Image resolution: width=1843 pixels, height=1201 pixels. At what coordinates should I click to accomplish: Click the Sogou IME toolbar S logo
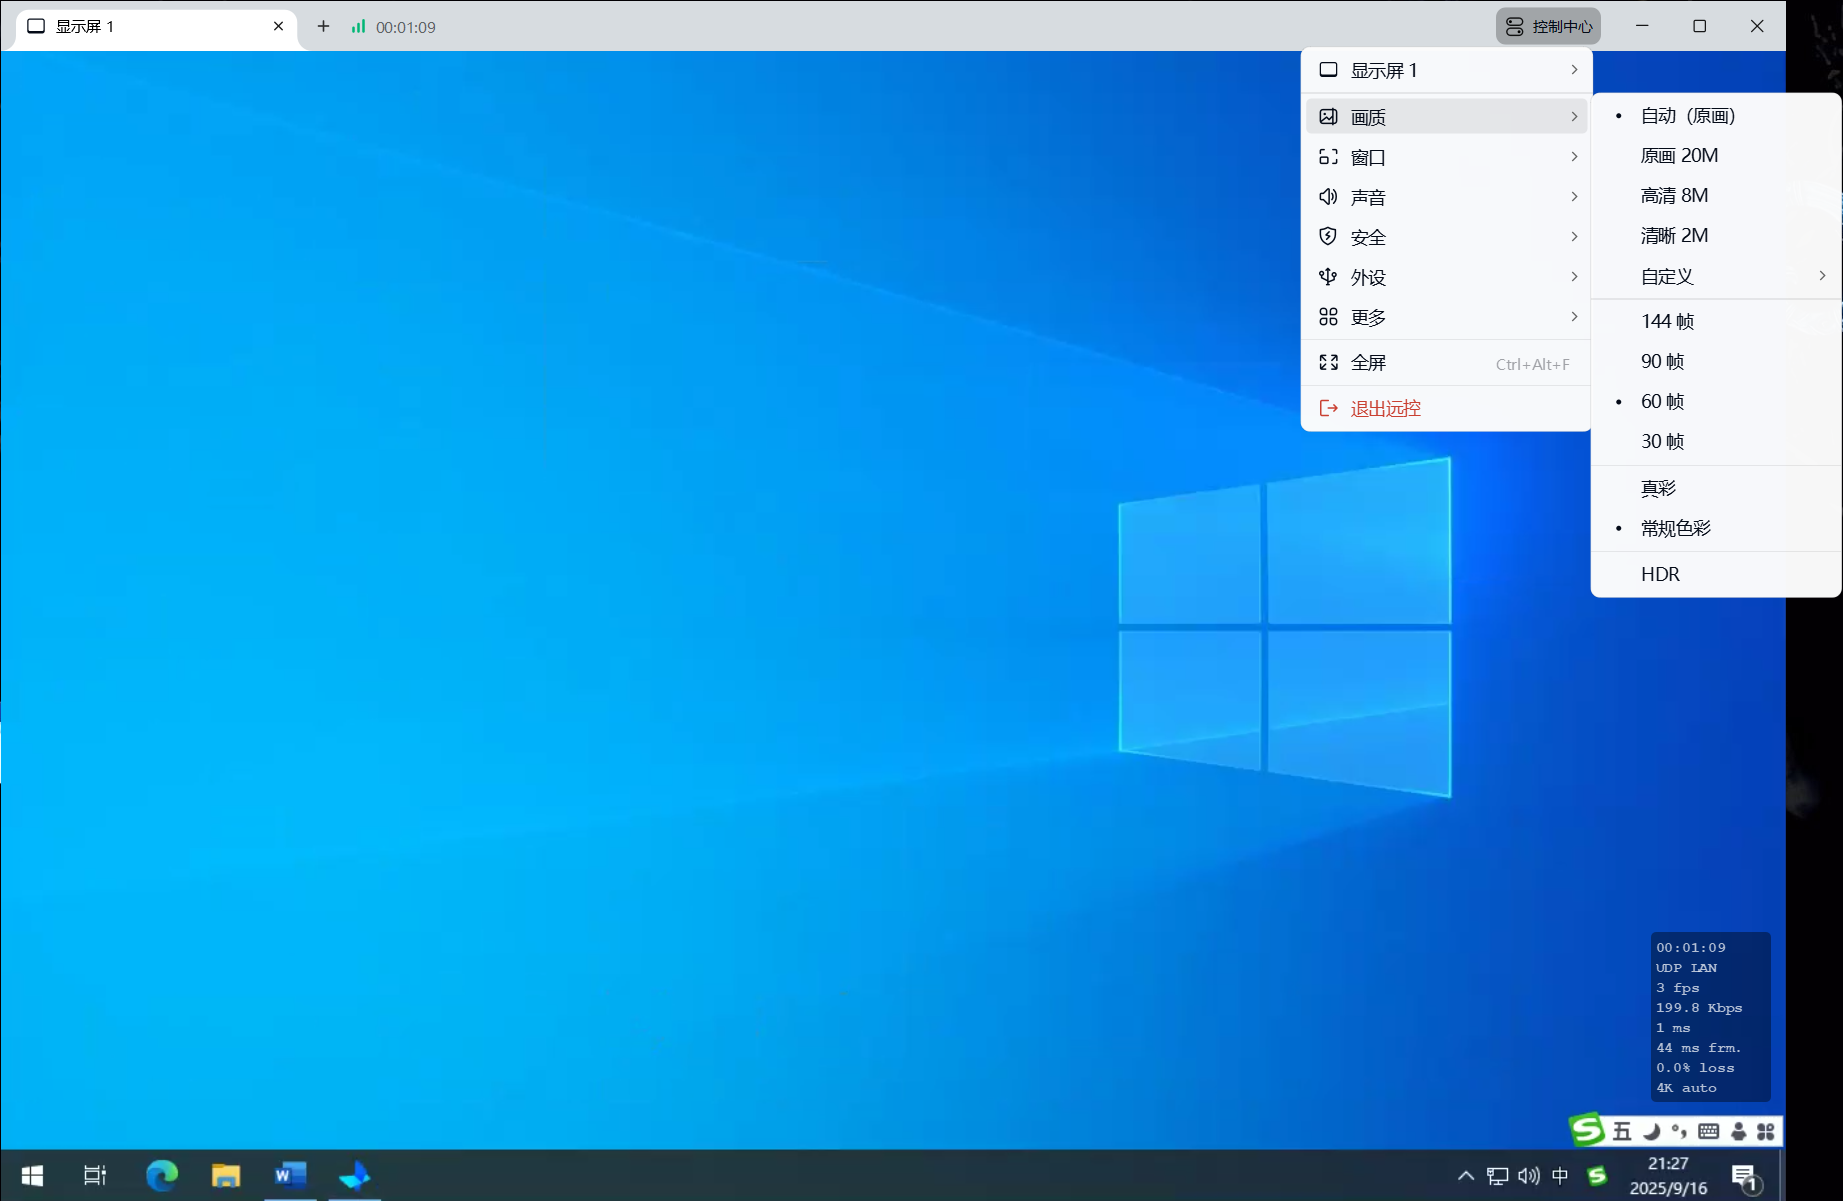(1587, 1130)
